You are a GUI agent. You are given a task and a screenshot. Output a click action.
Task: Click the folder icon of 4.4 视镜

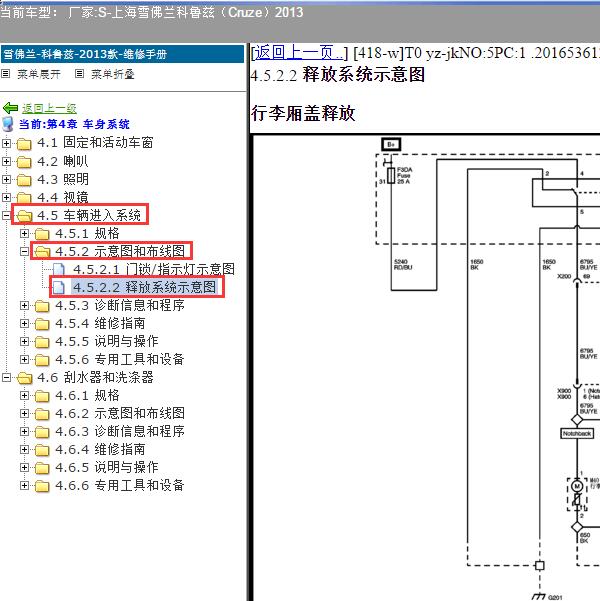pyautogui.click(x=24, y=198)
